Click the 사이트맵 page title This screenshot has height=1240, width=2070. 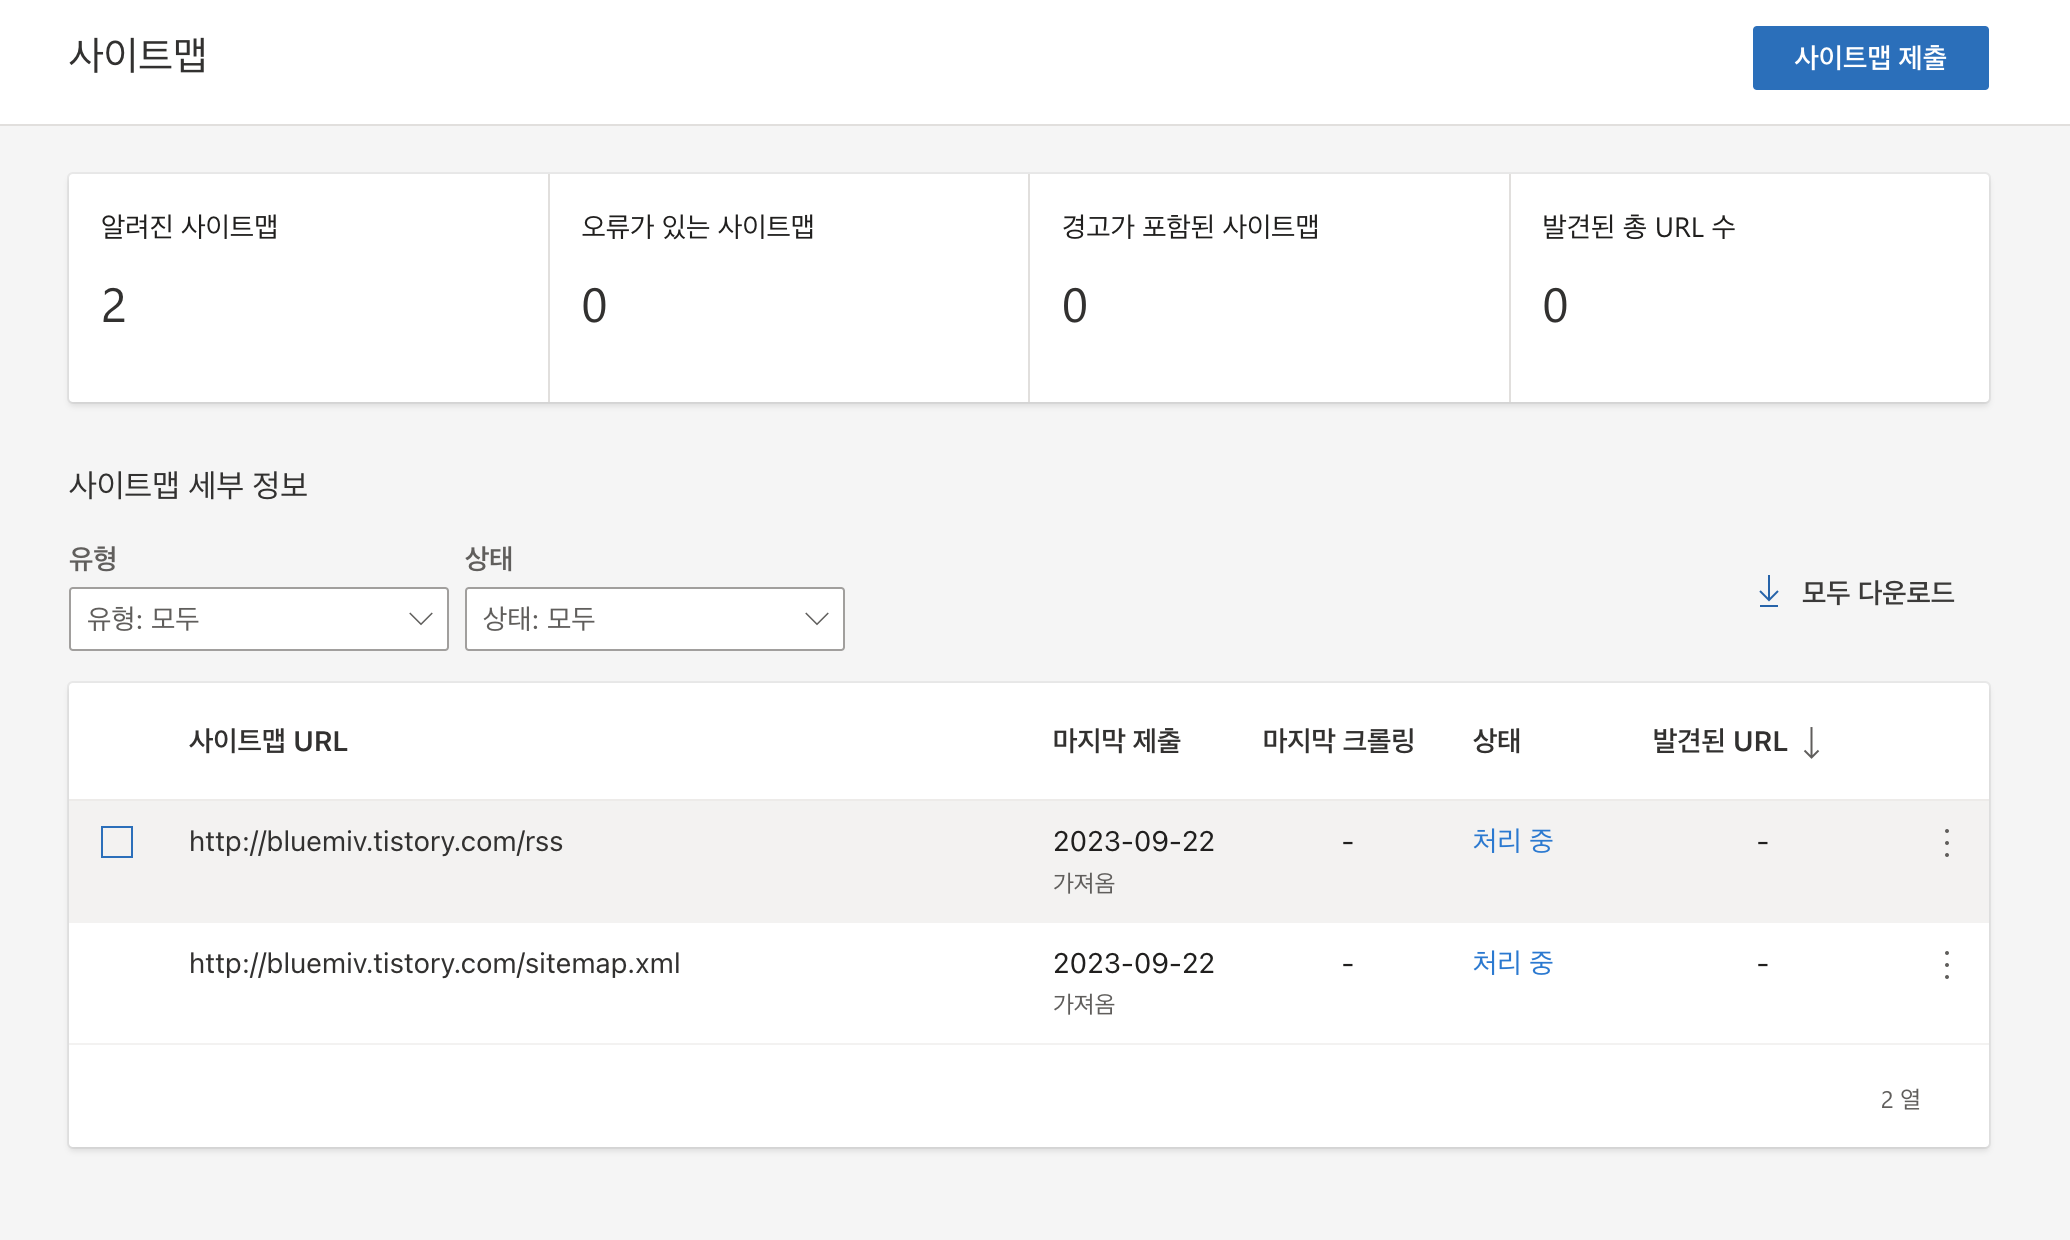(138, 55)
